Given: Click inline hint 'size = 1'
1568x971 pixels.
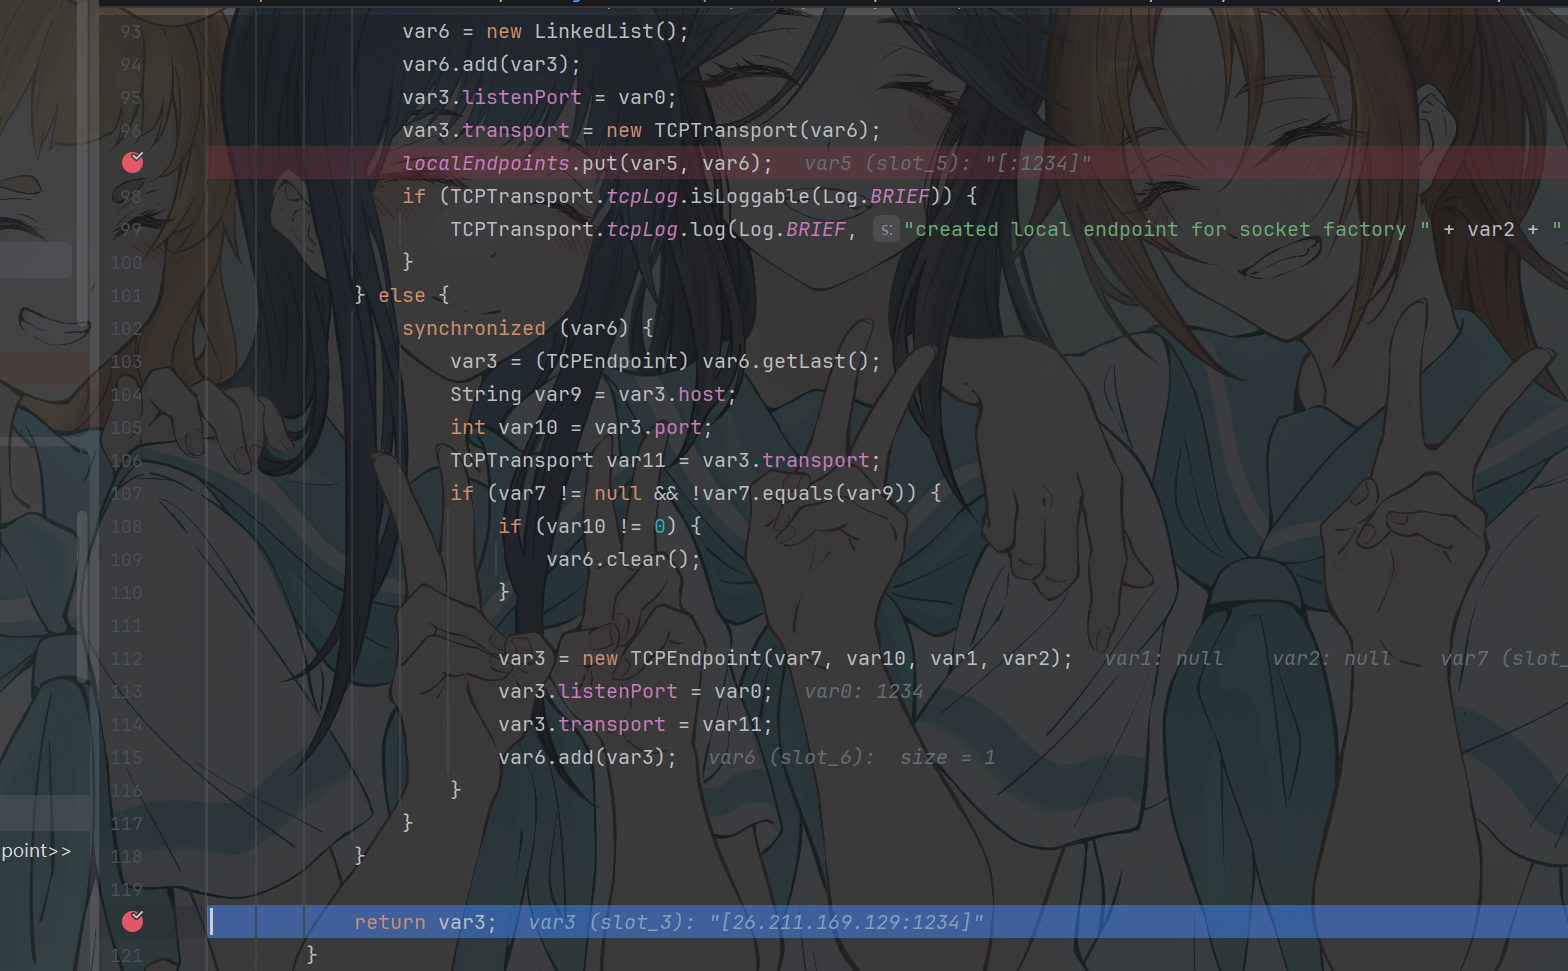Looking at the screenshot, I should 947,758.
